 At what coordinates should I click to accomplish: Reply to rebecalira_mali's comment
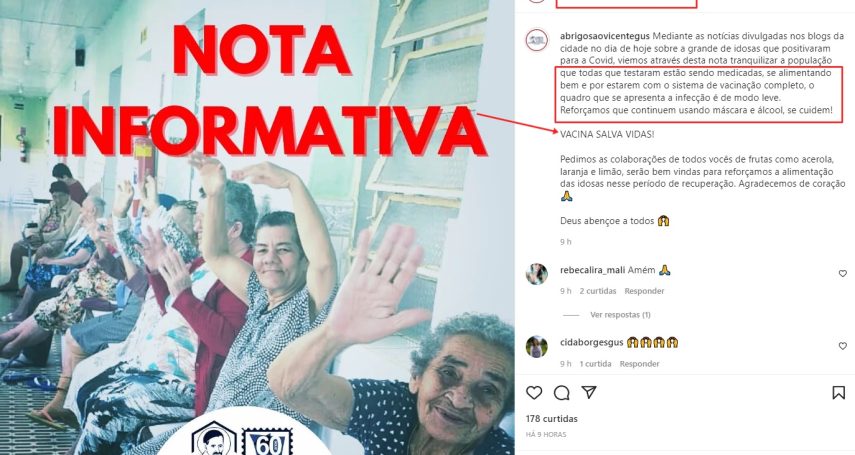(644, 291)
